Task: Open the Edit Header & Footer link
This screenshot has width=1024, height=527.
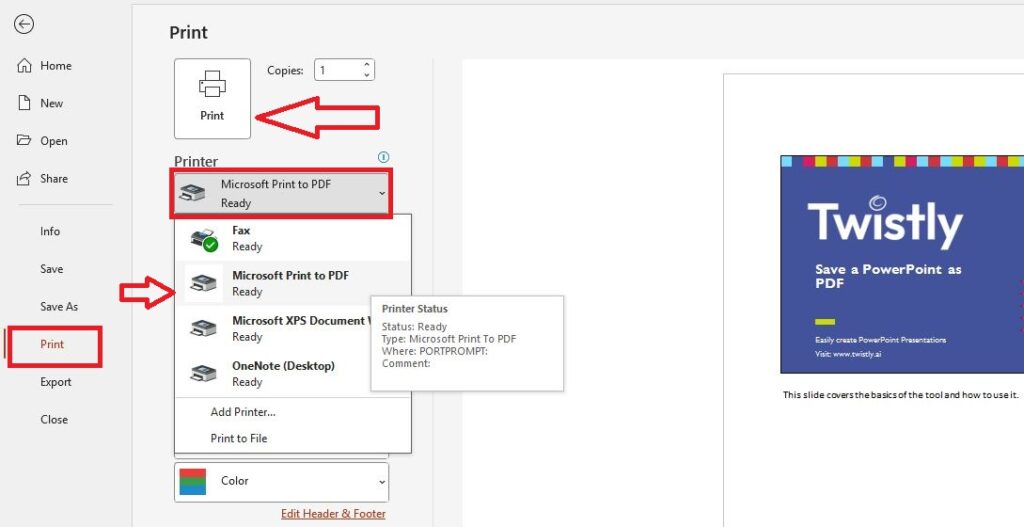Action: click(333, 514)
